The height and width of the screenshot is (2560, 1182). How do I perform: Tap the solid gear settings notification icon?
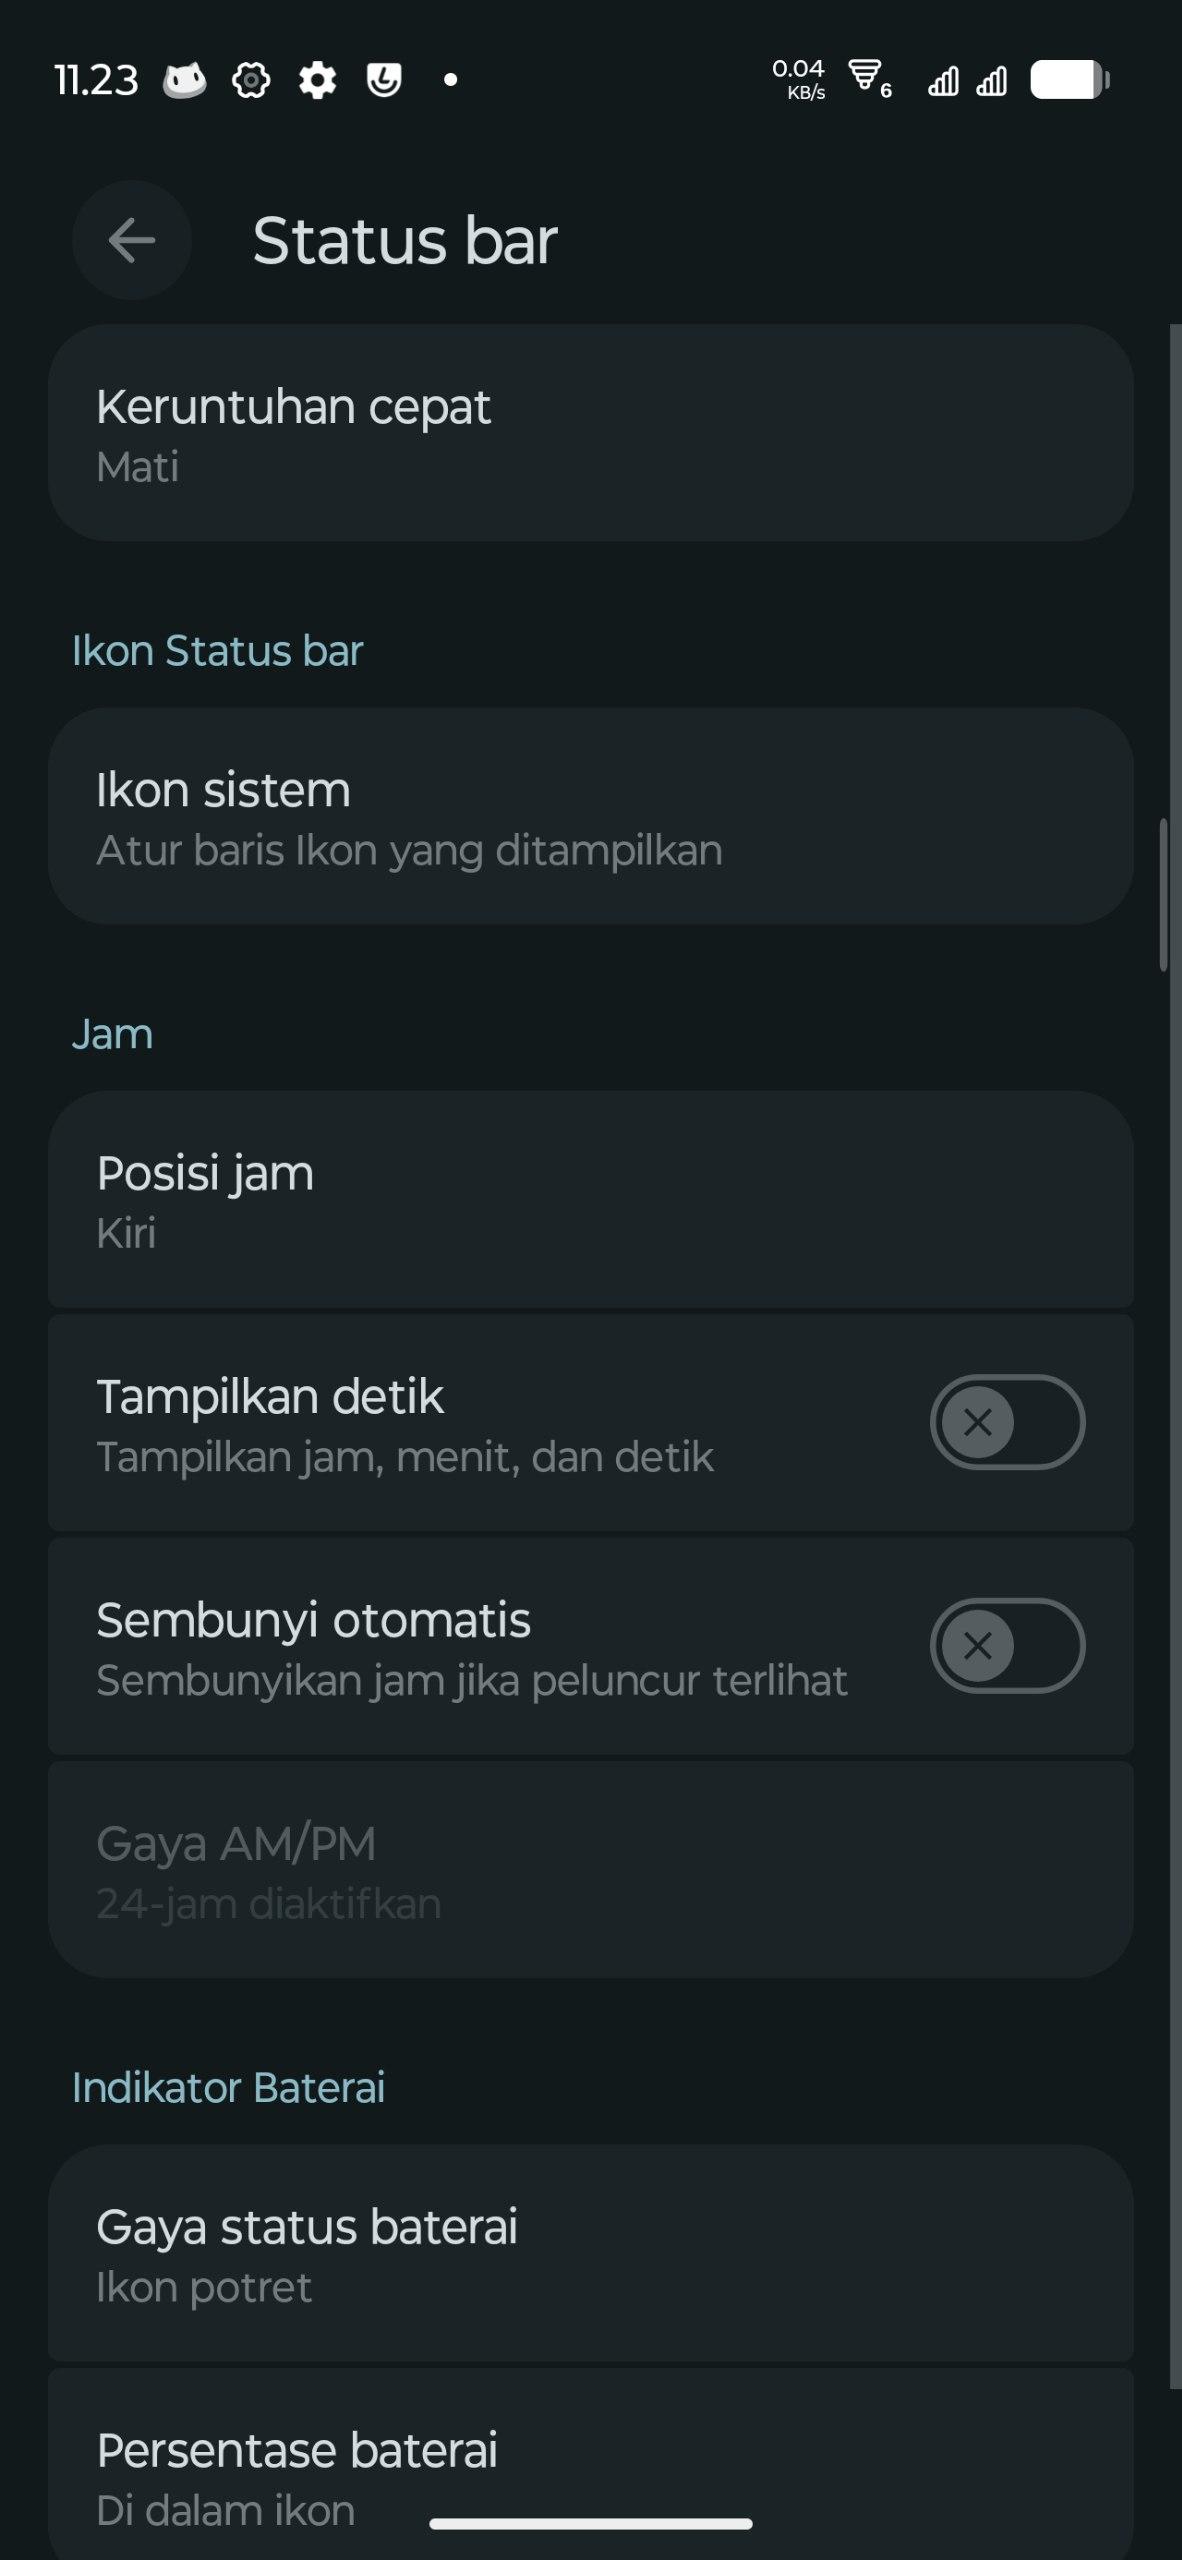[317, 80]
